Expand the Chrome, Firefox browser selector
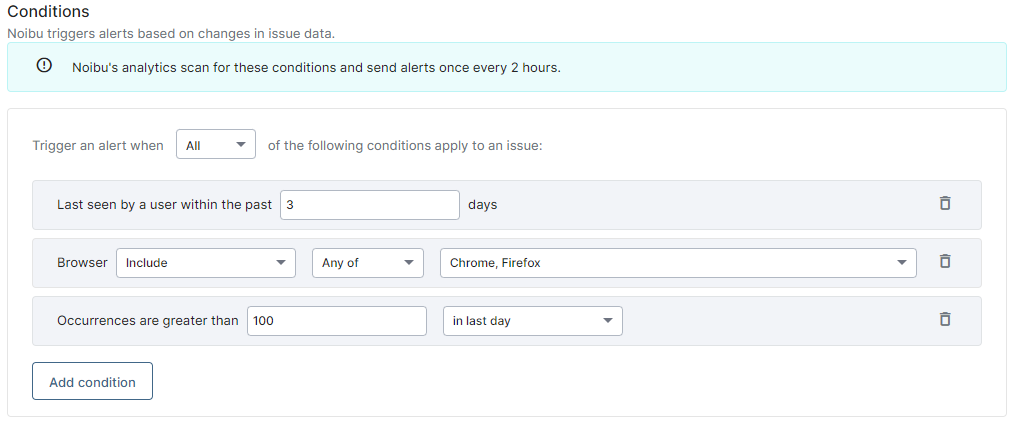This screenshot has height=422, width=1013. point(678,263)
